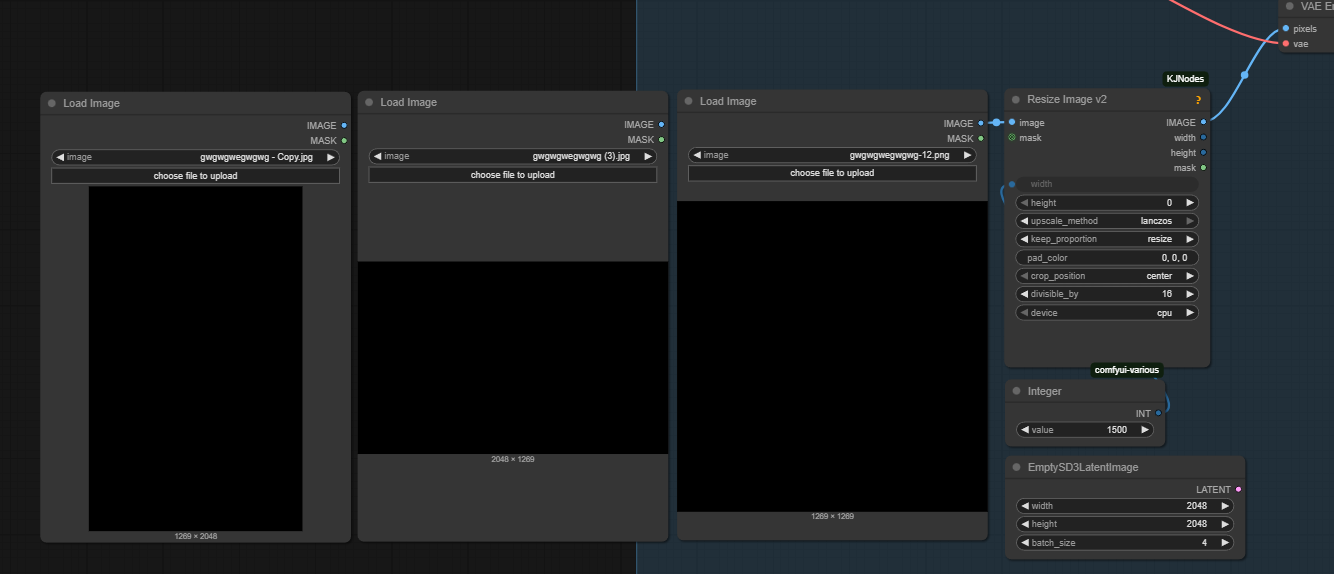Open the device cpu dropdown
1334x574 pixels.
coord(1107,313)
